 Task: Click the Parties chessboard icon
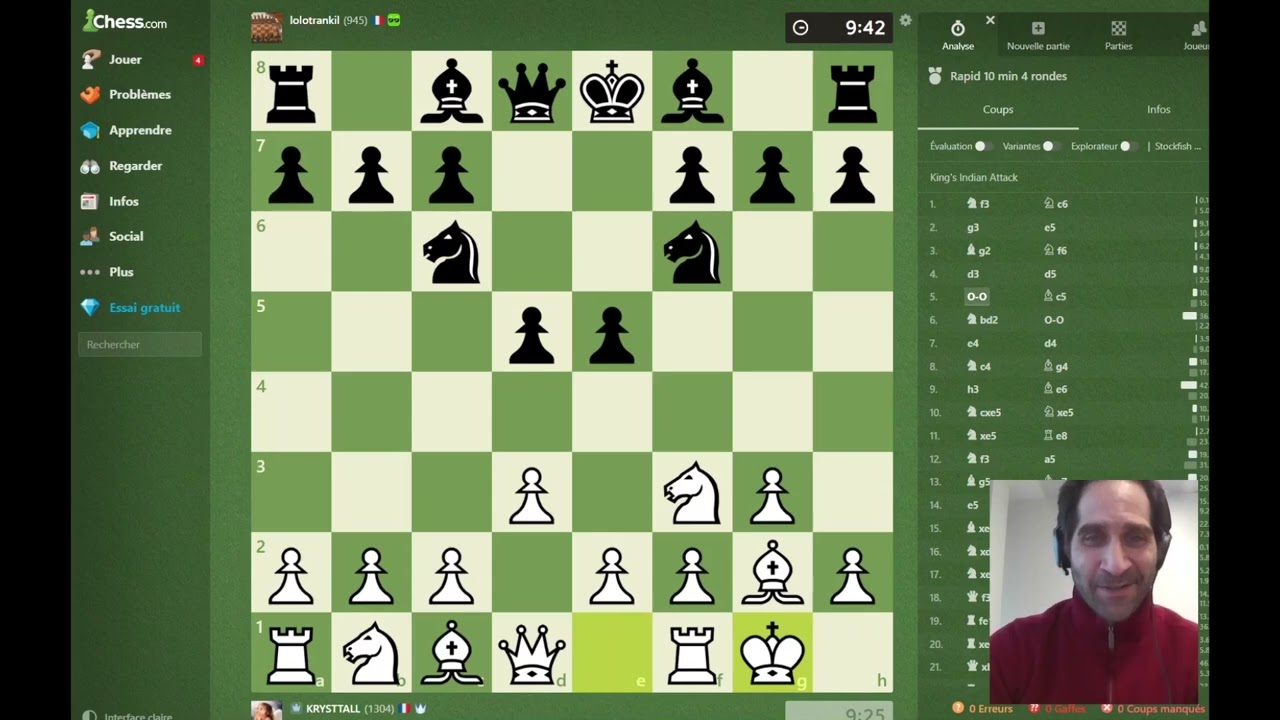click(x=1119, y=28)
